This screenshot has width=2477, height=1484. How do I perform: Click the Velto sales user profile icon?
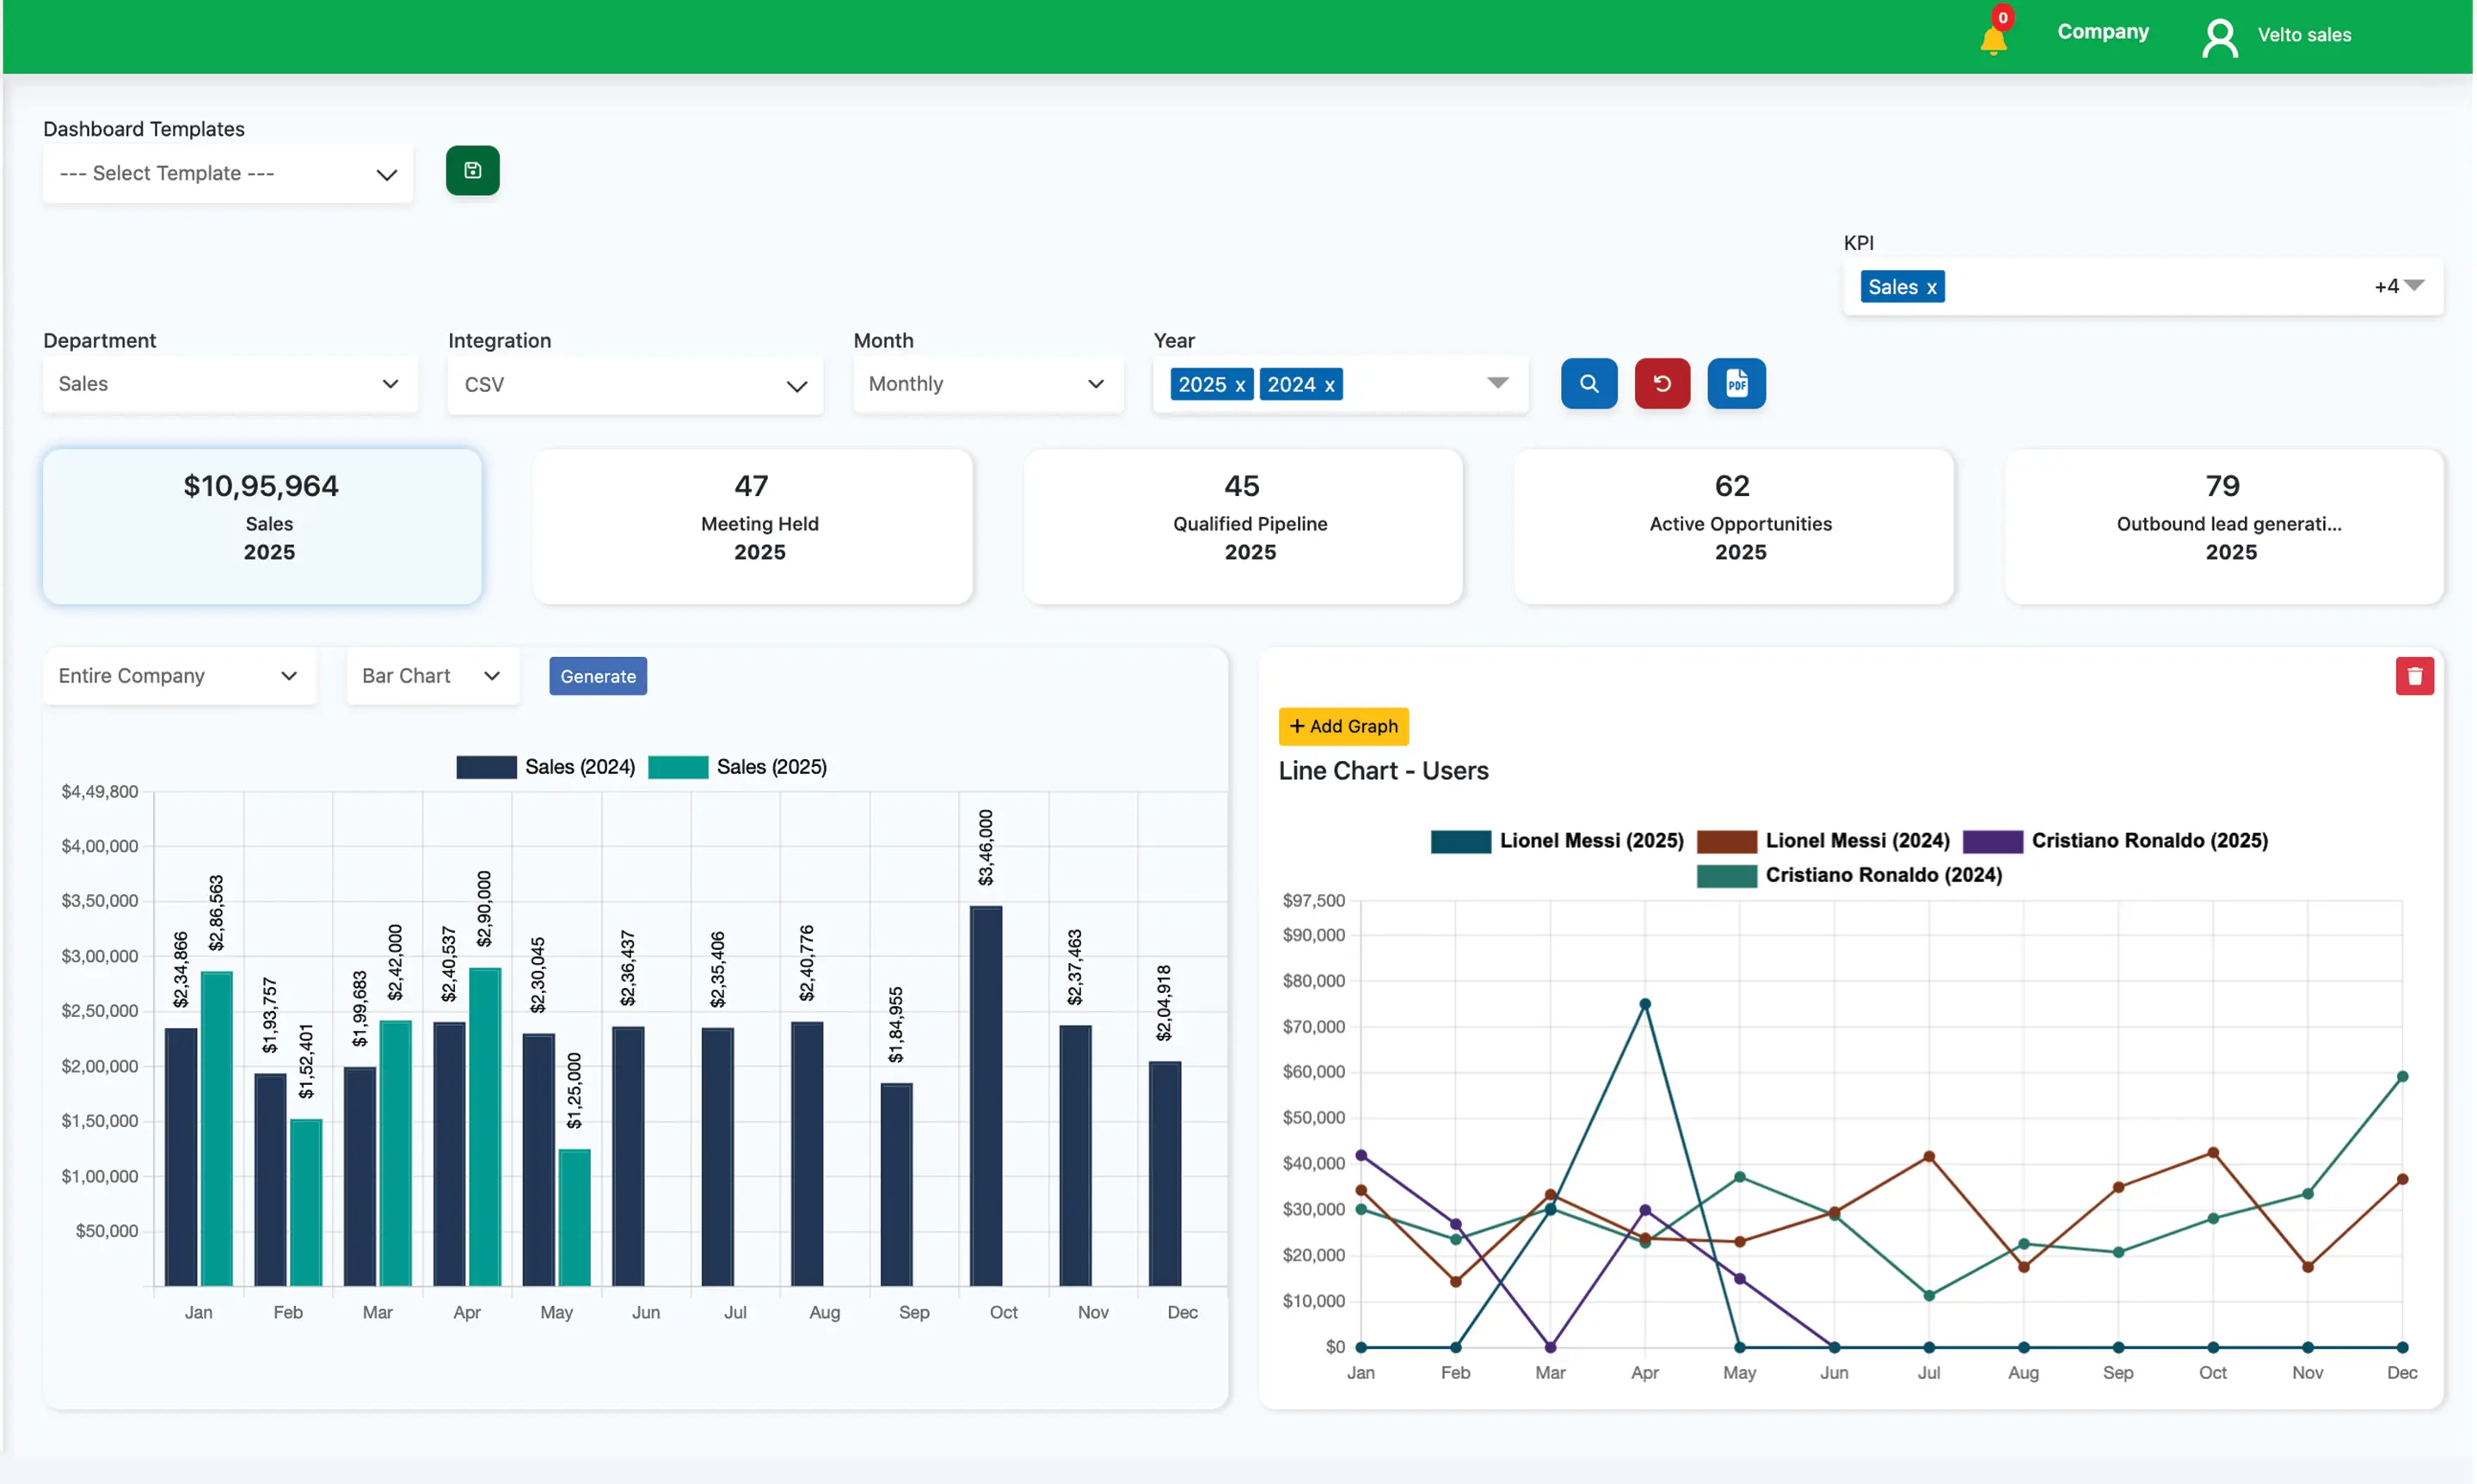tap(2219, 36)
